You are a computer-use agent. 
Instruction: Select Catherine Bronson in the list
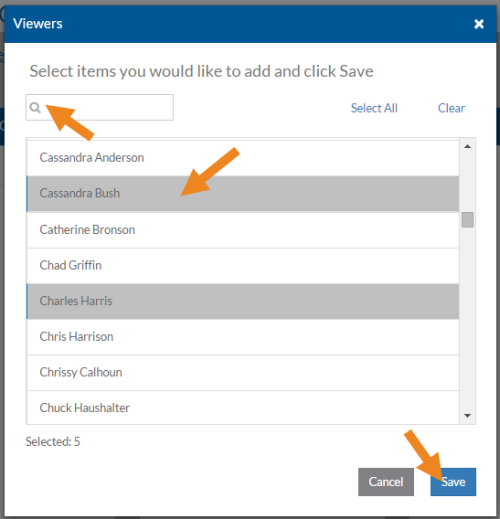(x=243, y=230)
